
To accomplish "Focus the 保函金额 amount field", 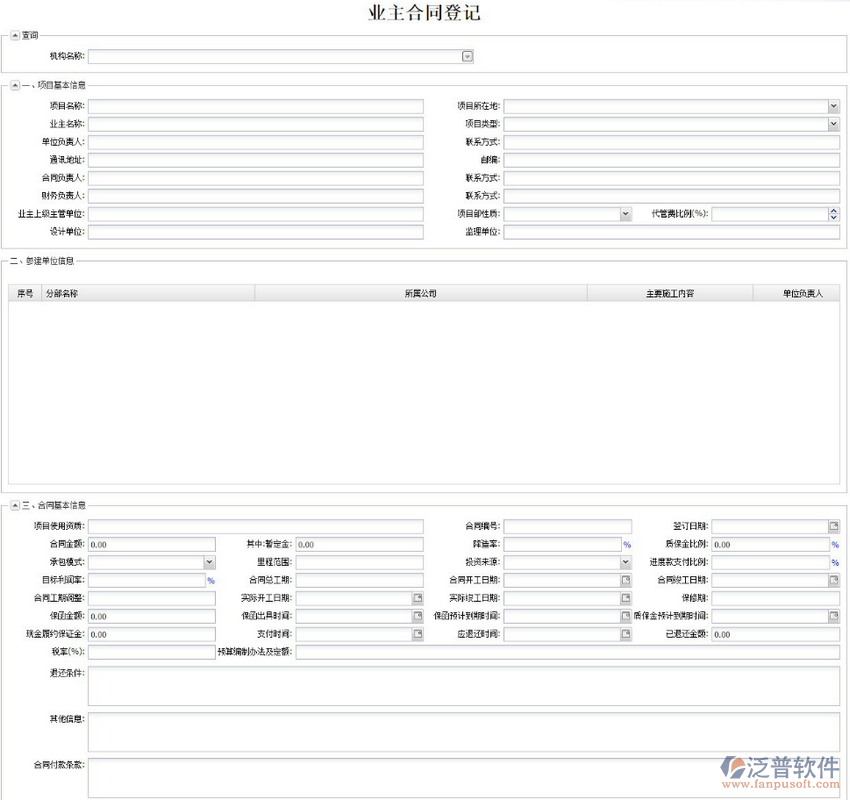I will 152,616.
